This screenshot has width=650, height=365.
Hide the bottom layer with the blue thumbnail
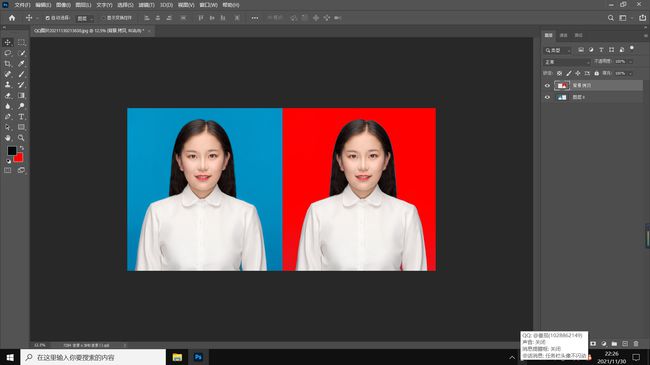(x=547, y=97)
